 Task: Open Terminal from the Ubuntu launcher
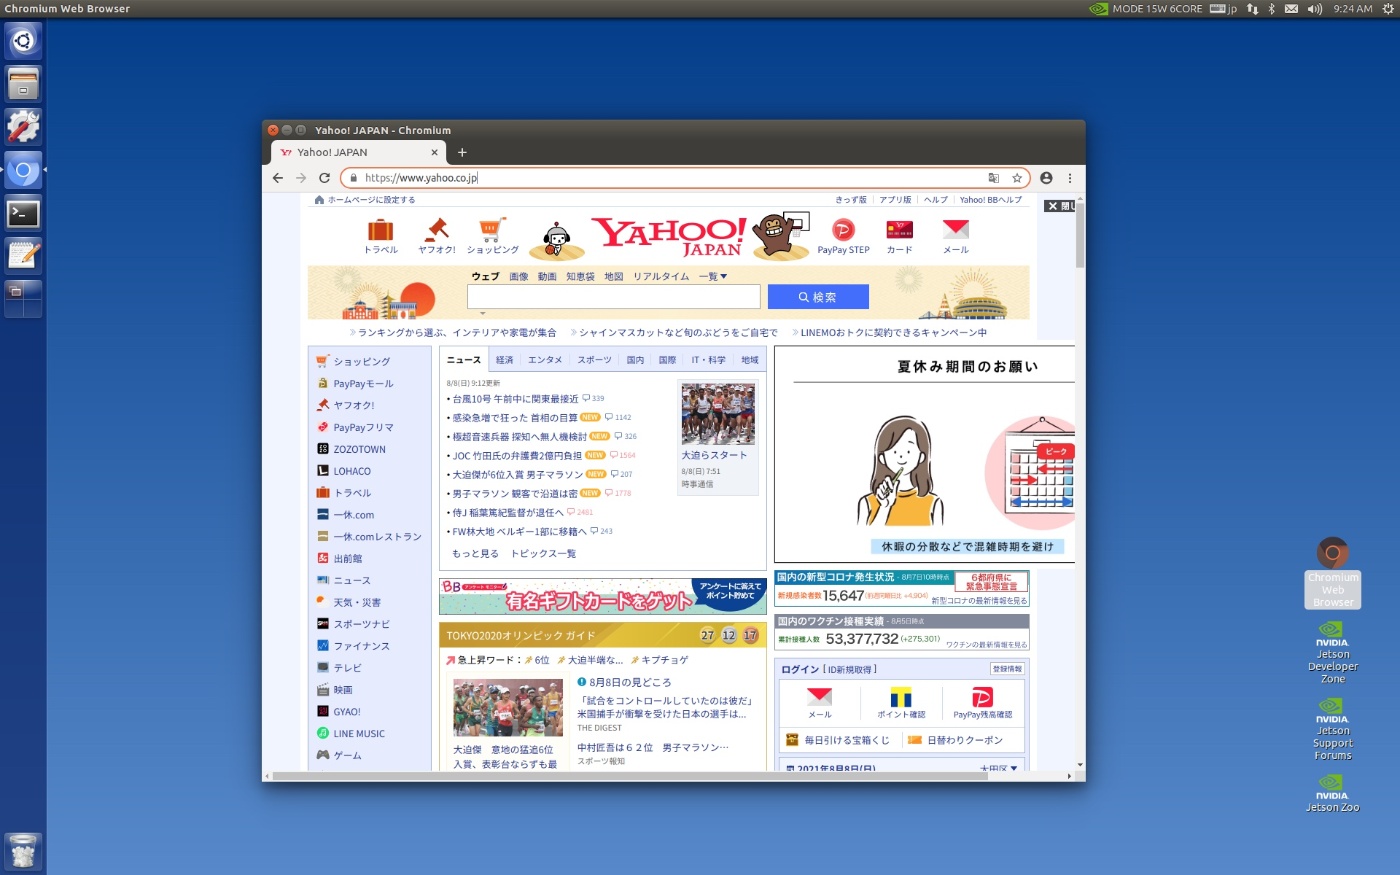point(23,213)
